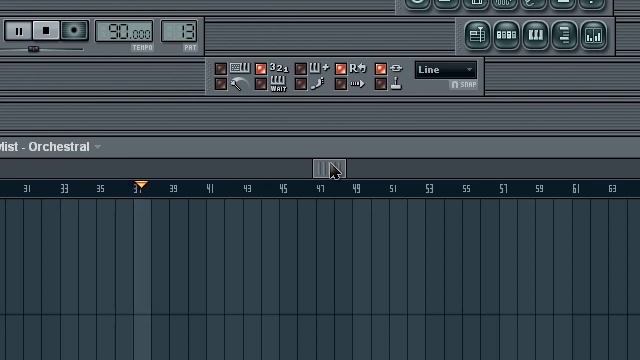Viewport: 640px width, 360px height.
Task: Click bar 53 on the timeline ruler
Action: 429,189
